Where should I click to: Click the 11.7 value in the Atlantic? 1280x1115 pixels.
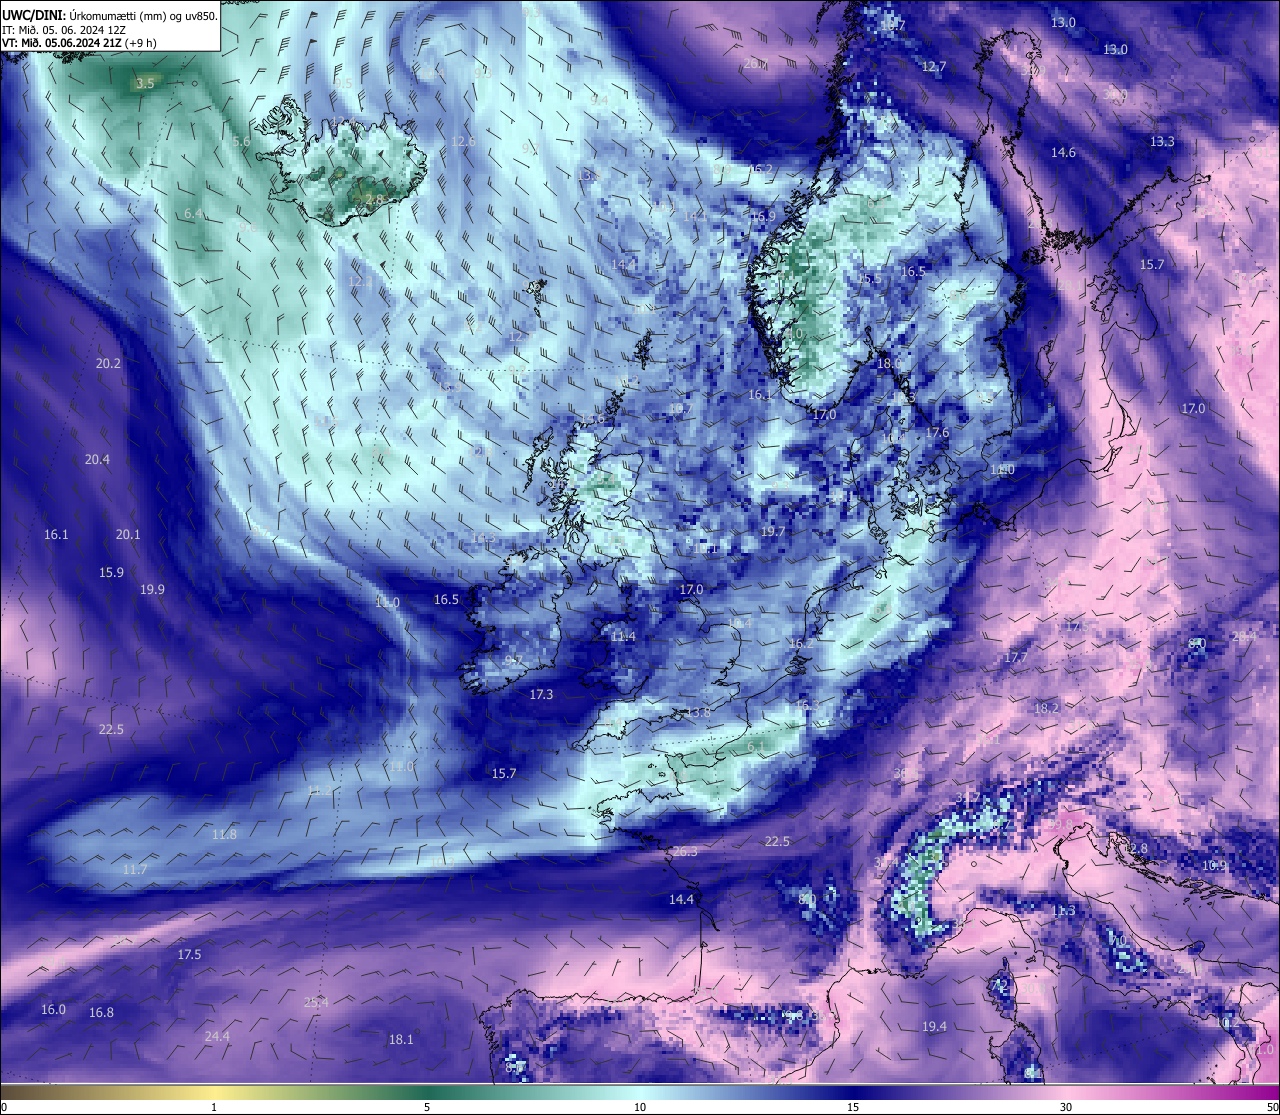135,870
